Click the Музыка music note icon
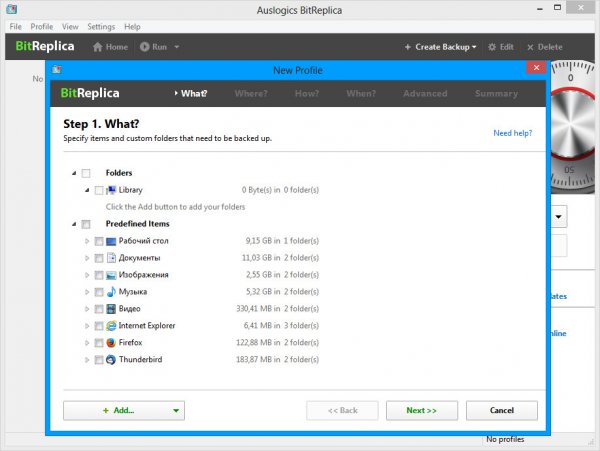Screen dimensions: 600x451 pos(111,291)
